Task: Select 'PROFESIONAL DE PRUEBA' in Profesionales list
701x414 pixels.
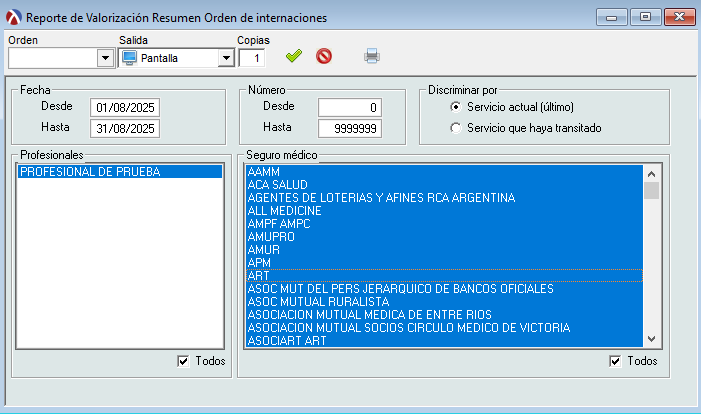Action: 90,172
